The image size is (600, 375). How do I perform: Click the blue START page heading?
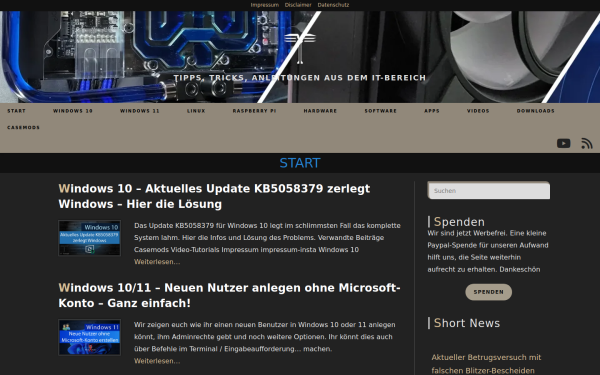point(300,163)
